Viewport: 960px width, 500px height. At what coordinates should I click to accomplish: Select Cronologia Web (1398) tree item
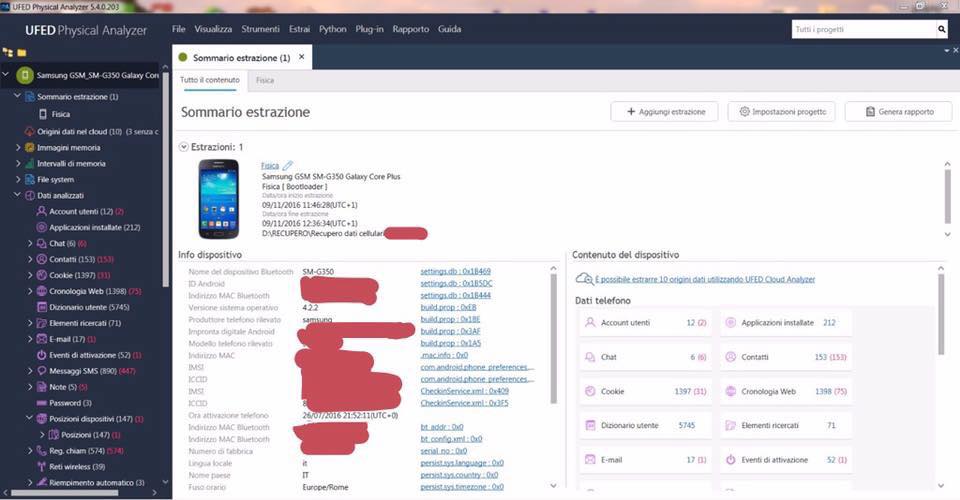coord(95,291)
